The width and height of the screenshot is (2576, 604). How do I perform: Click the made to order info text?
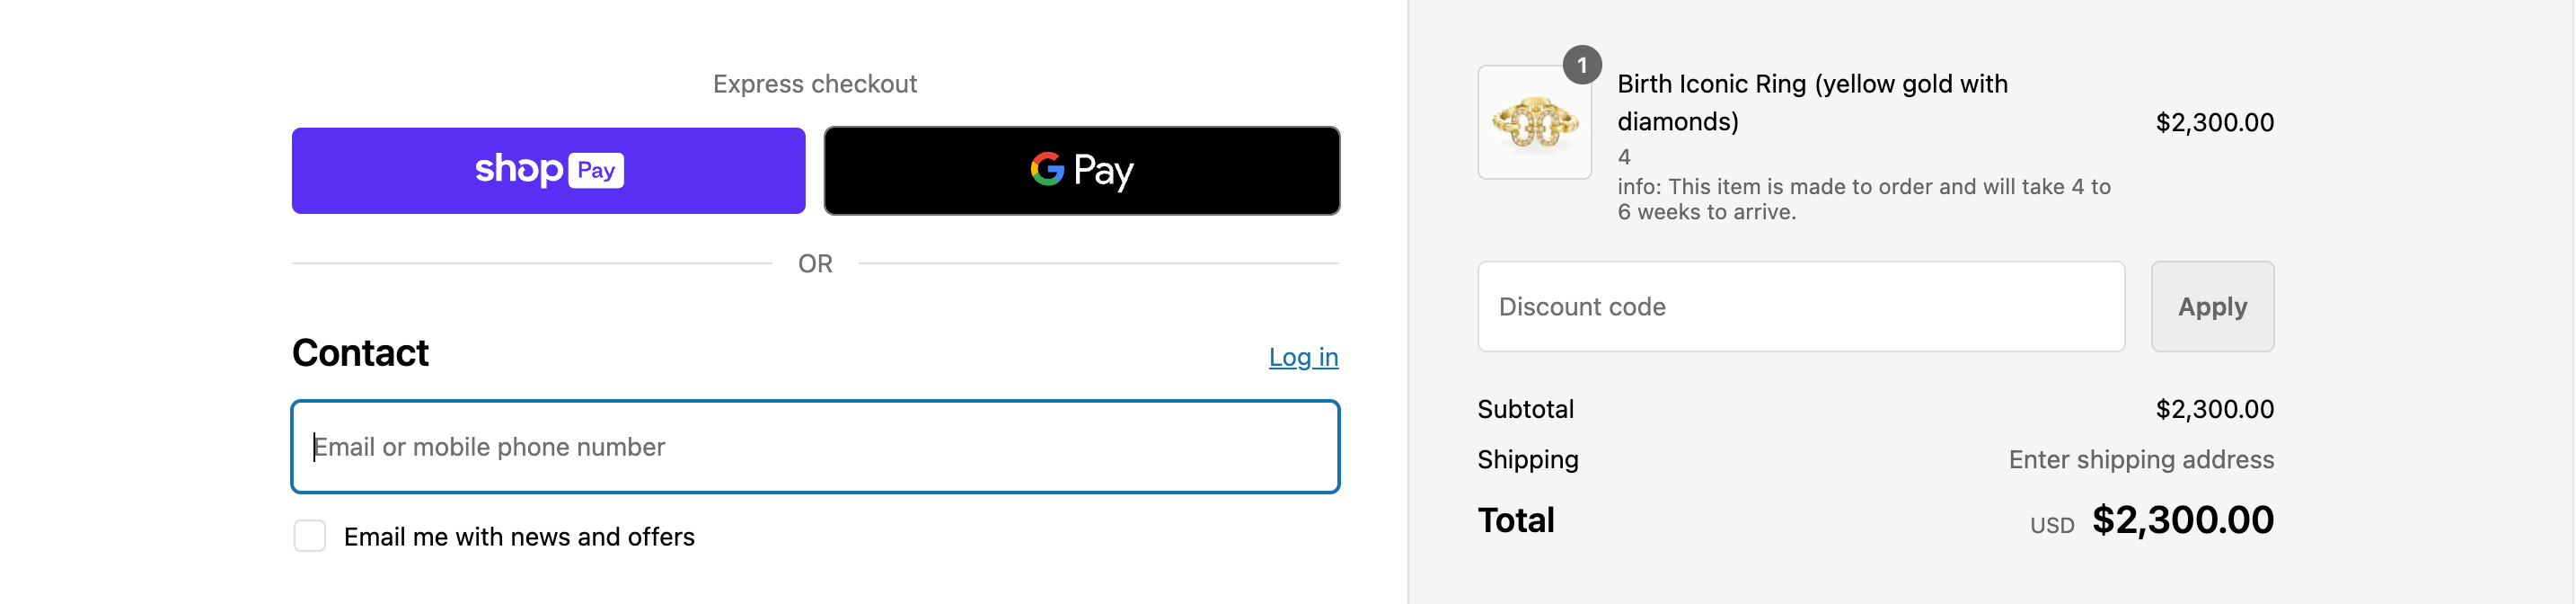(x=1862, y=199)
